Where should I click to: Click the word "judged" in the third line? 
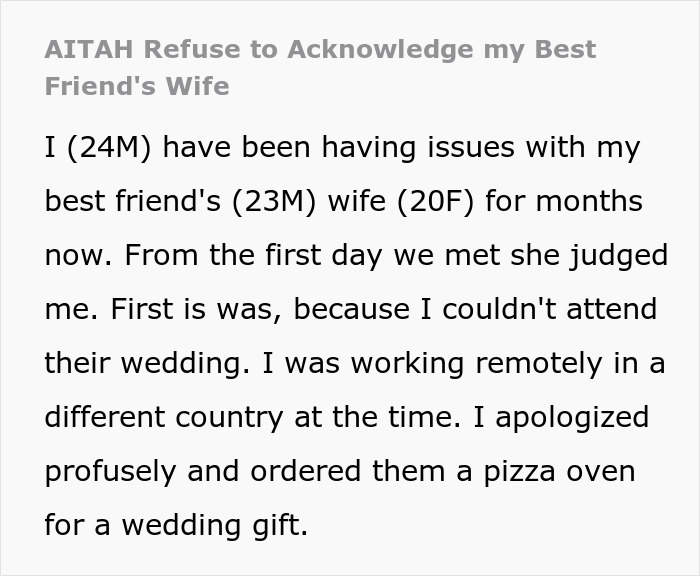(618, 256)
